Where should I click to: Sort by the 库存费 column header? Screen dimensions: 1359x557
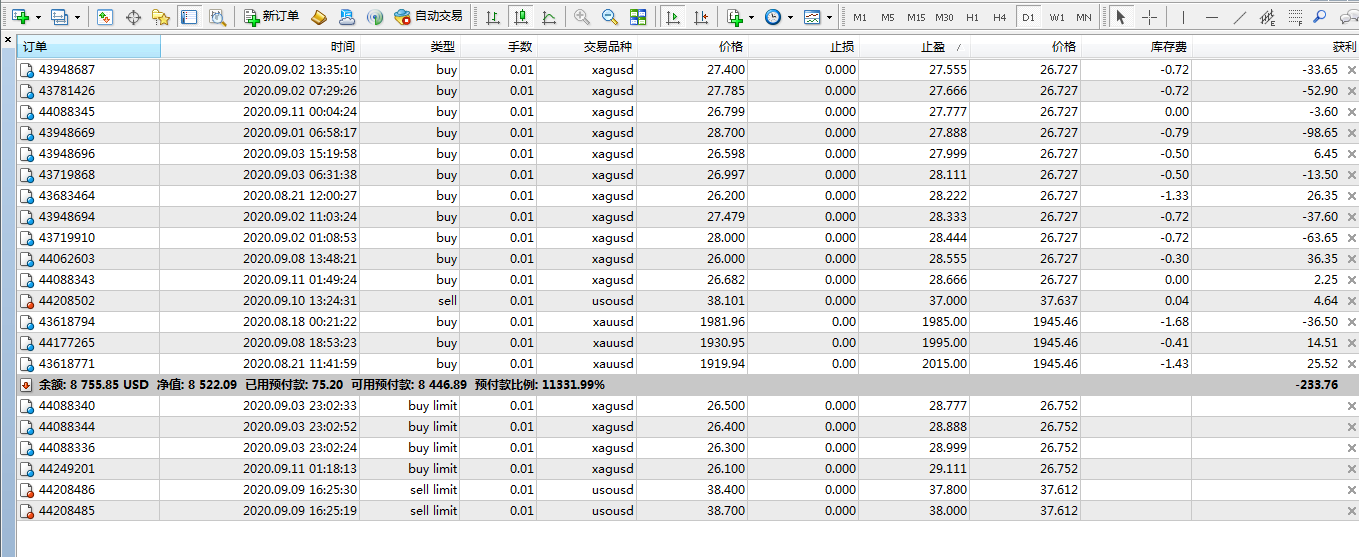tap(1136, 47)
